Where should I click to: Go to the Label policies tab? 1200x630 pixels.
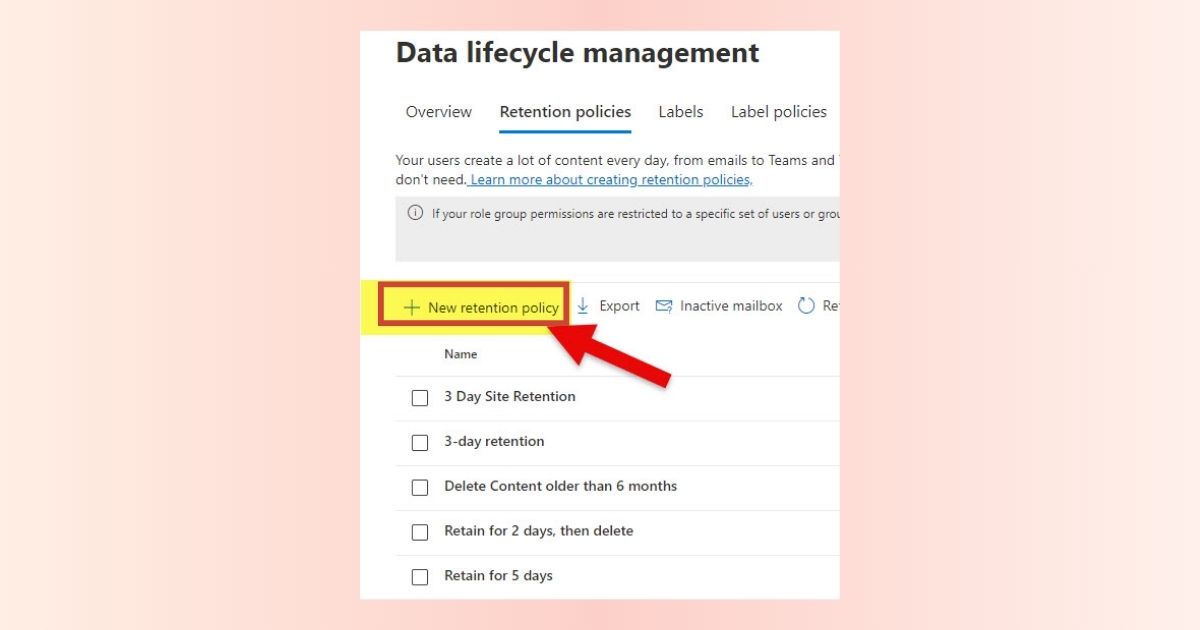click(778, 112)
